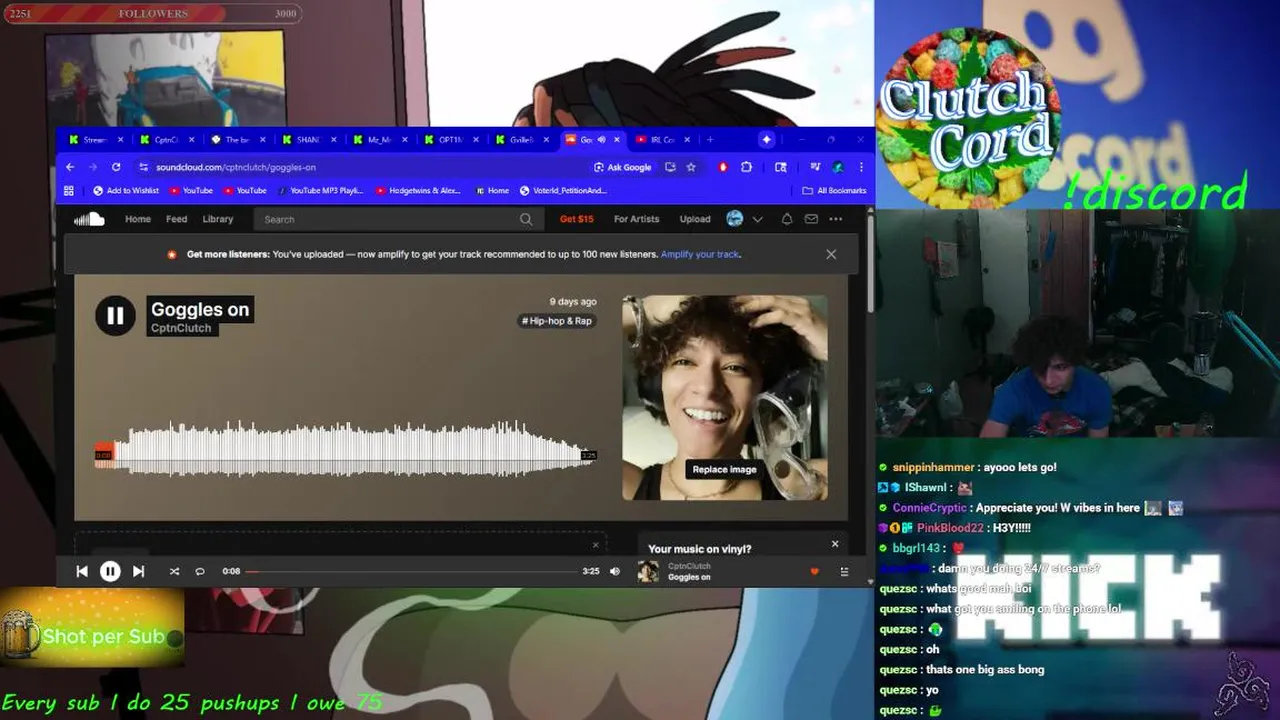The width and height of the screenshot is (1280, 720).
Task: Click the Get $15 offer link
Action: [x=576, y=219]
